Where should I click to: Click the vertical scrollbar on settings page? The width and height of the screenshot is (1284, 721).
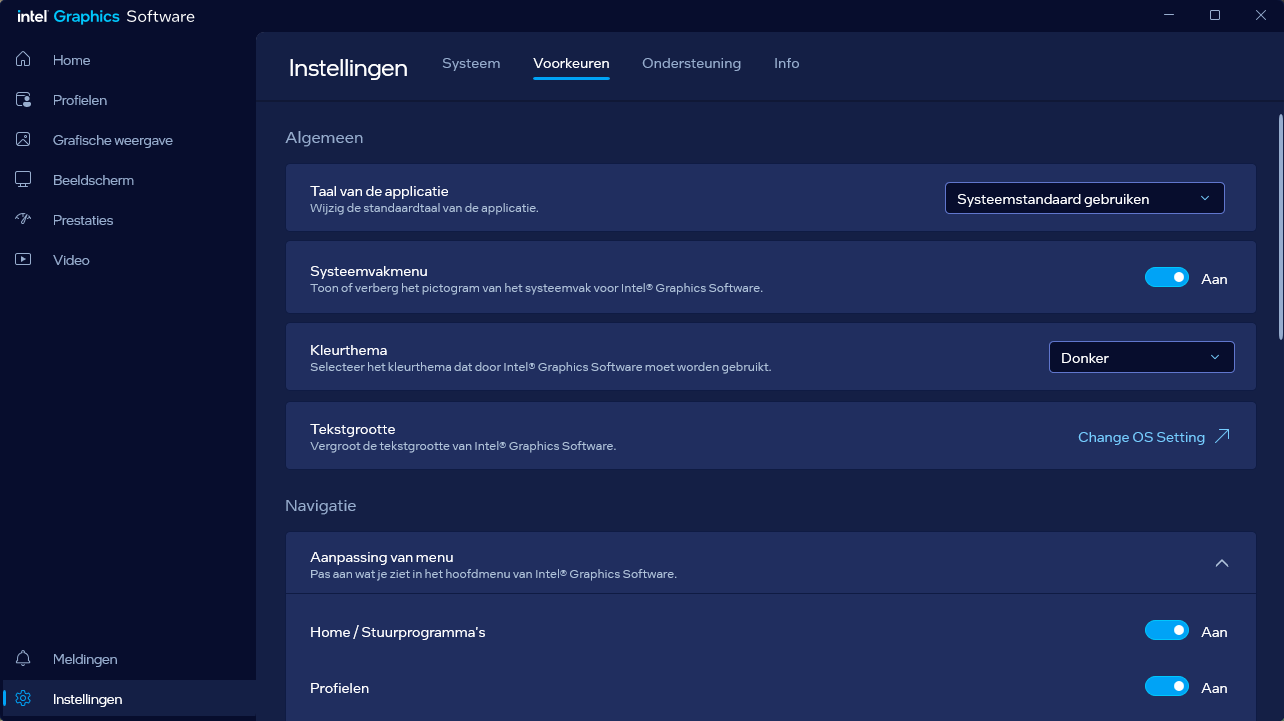1279,230
